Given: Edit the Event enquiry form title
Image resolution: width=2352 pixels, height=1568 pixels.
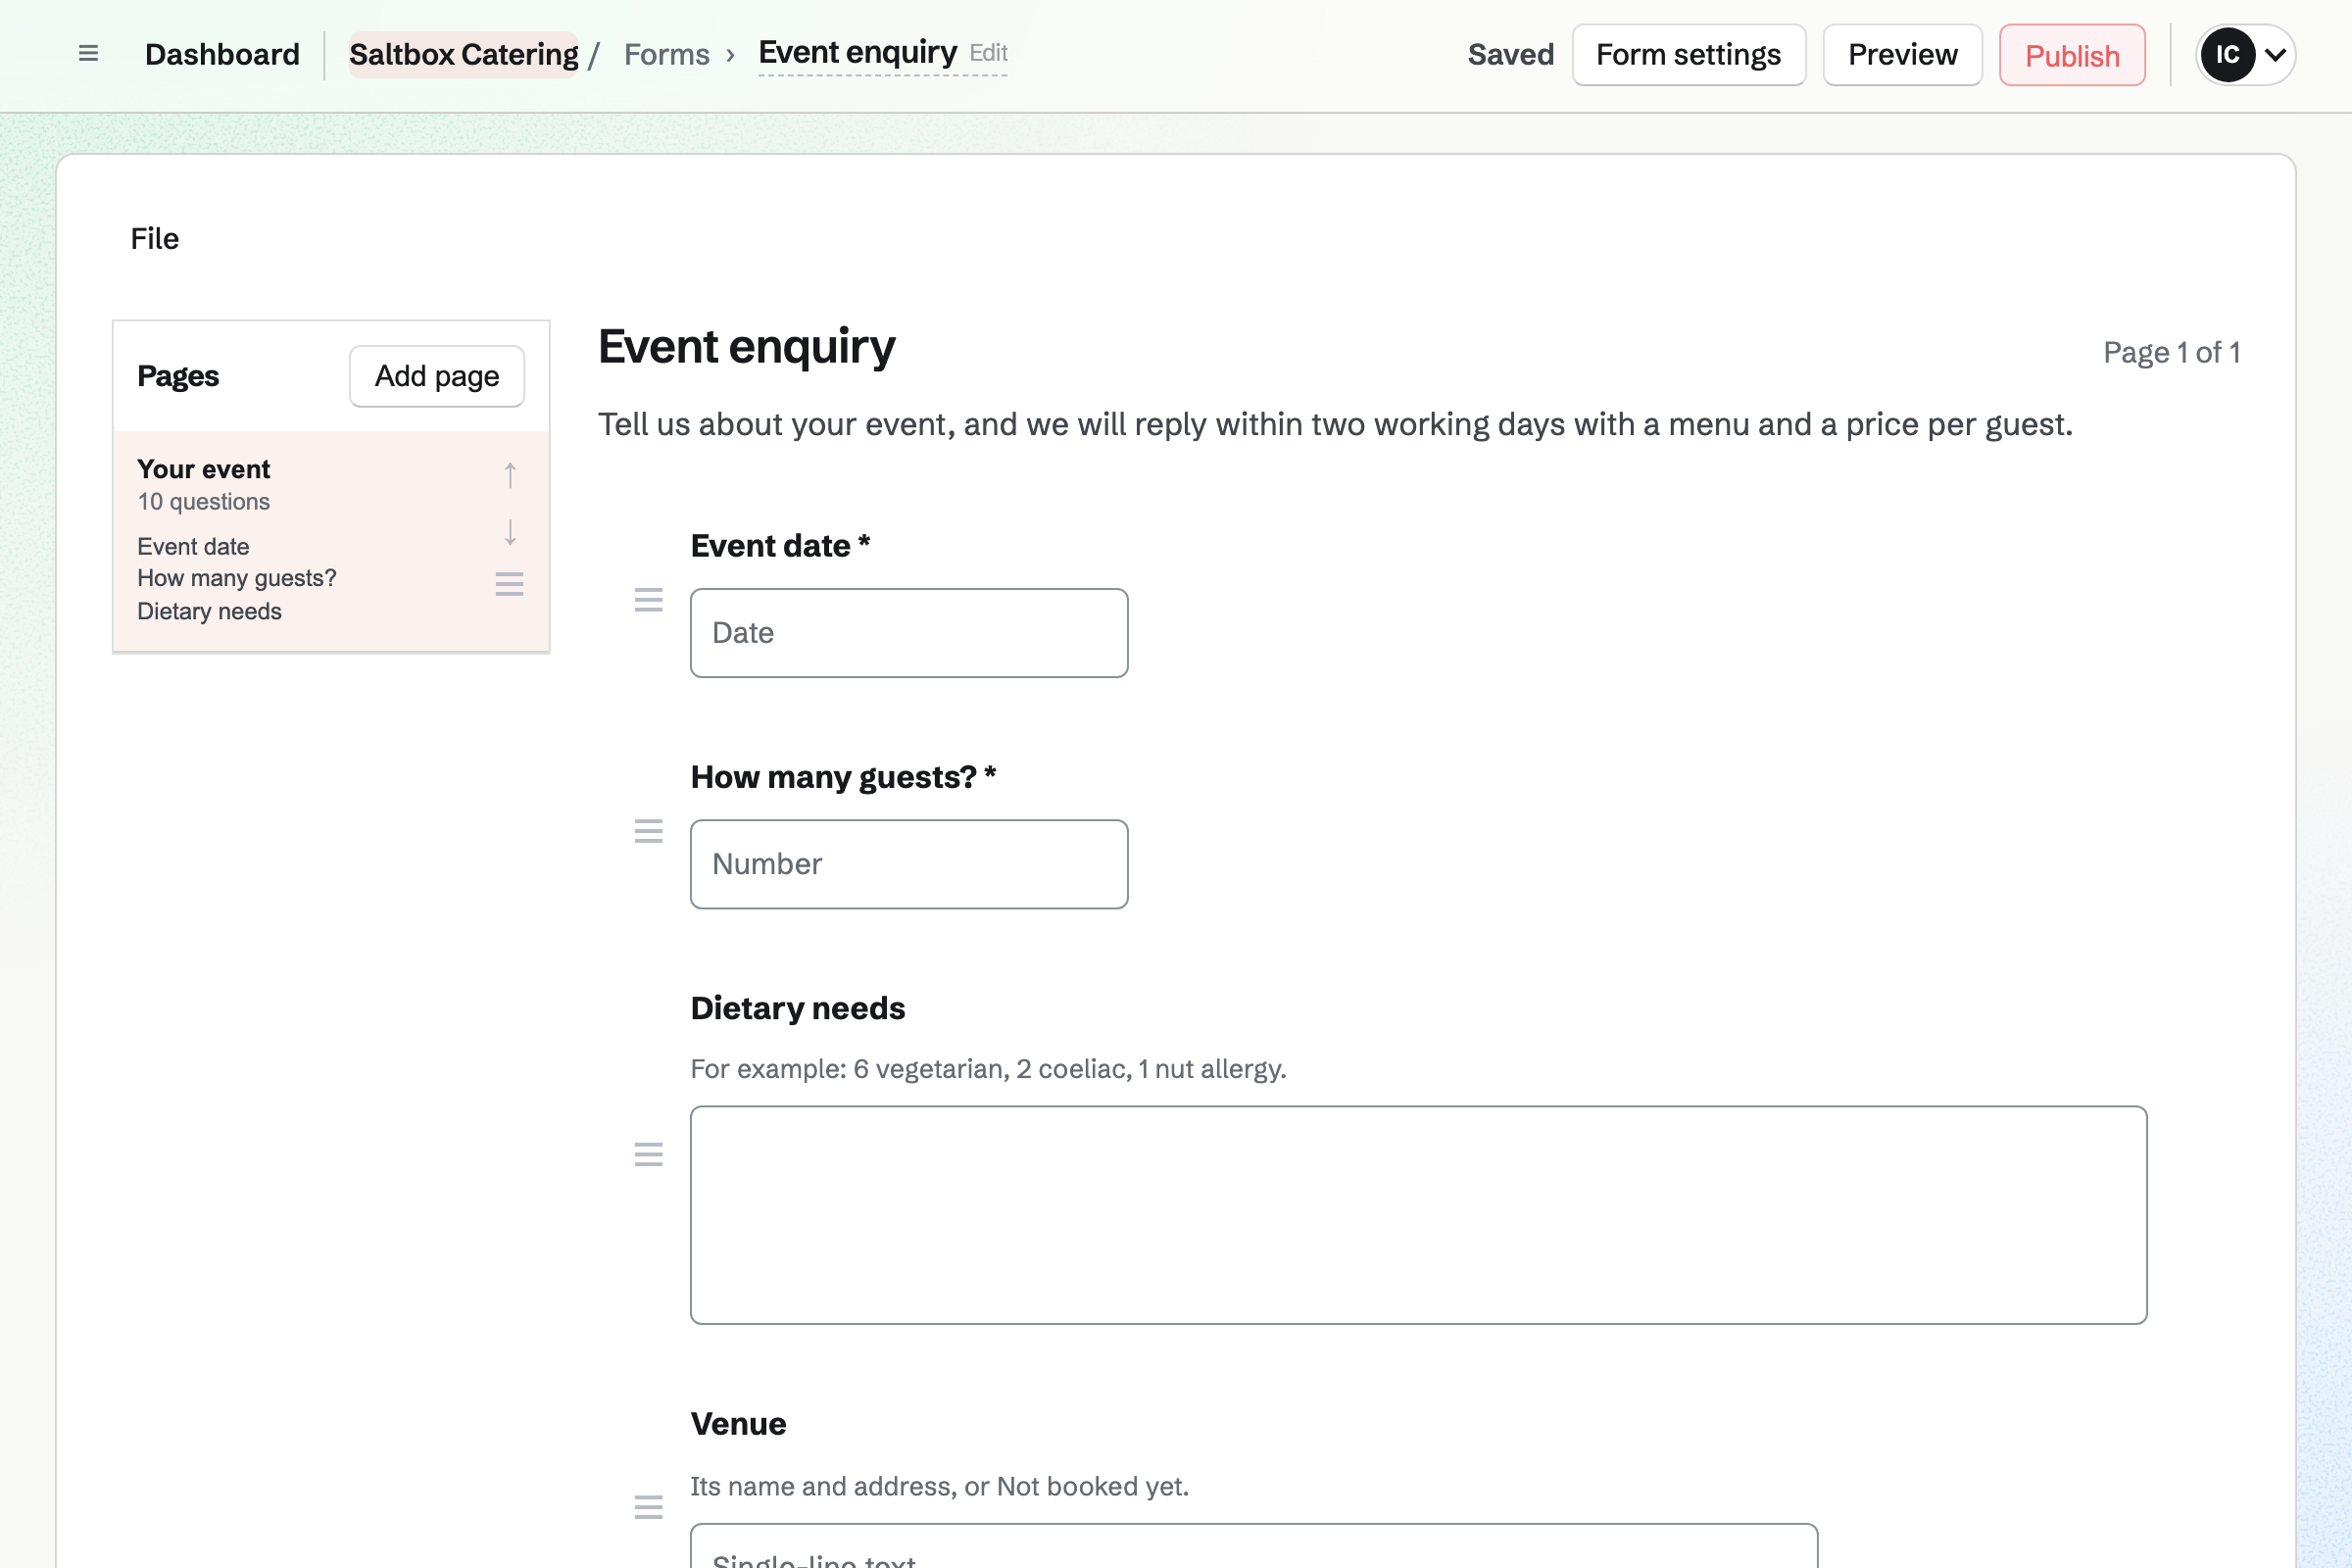Looking at the screenshot, I should point(883,53).
